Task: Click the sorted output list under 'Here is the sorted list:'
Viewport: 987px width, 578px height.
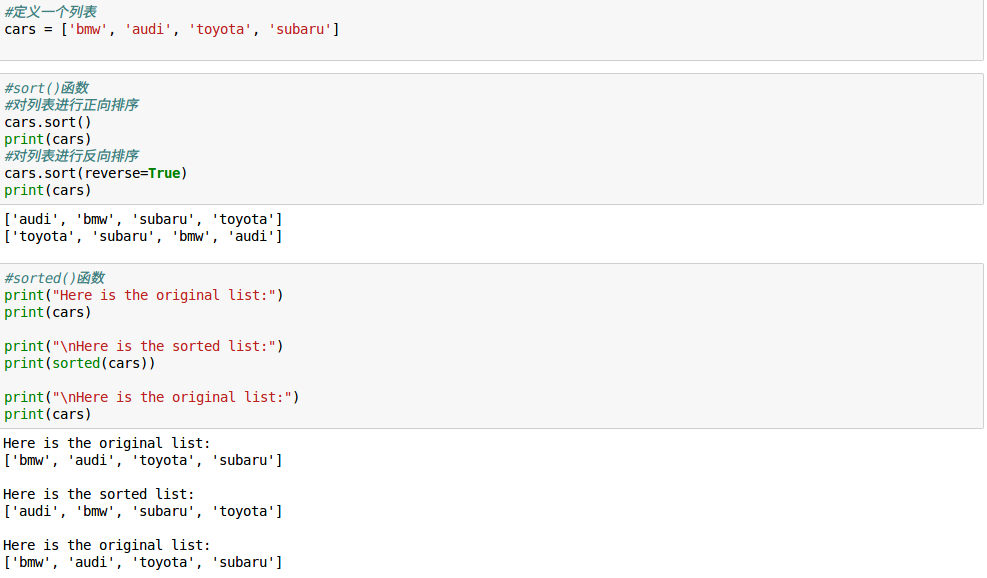Action: (143, 511)
